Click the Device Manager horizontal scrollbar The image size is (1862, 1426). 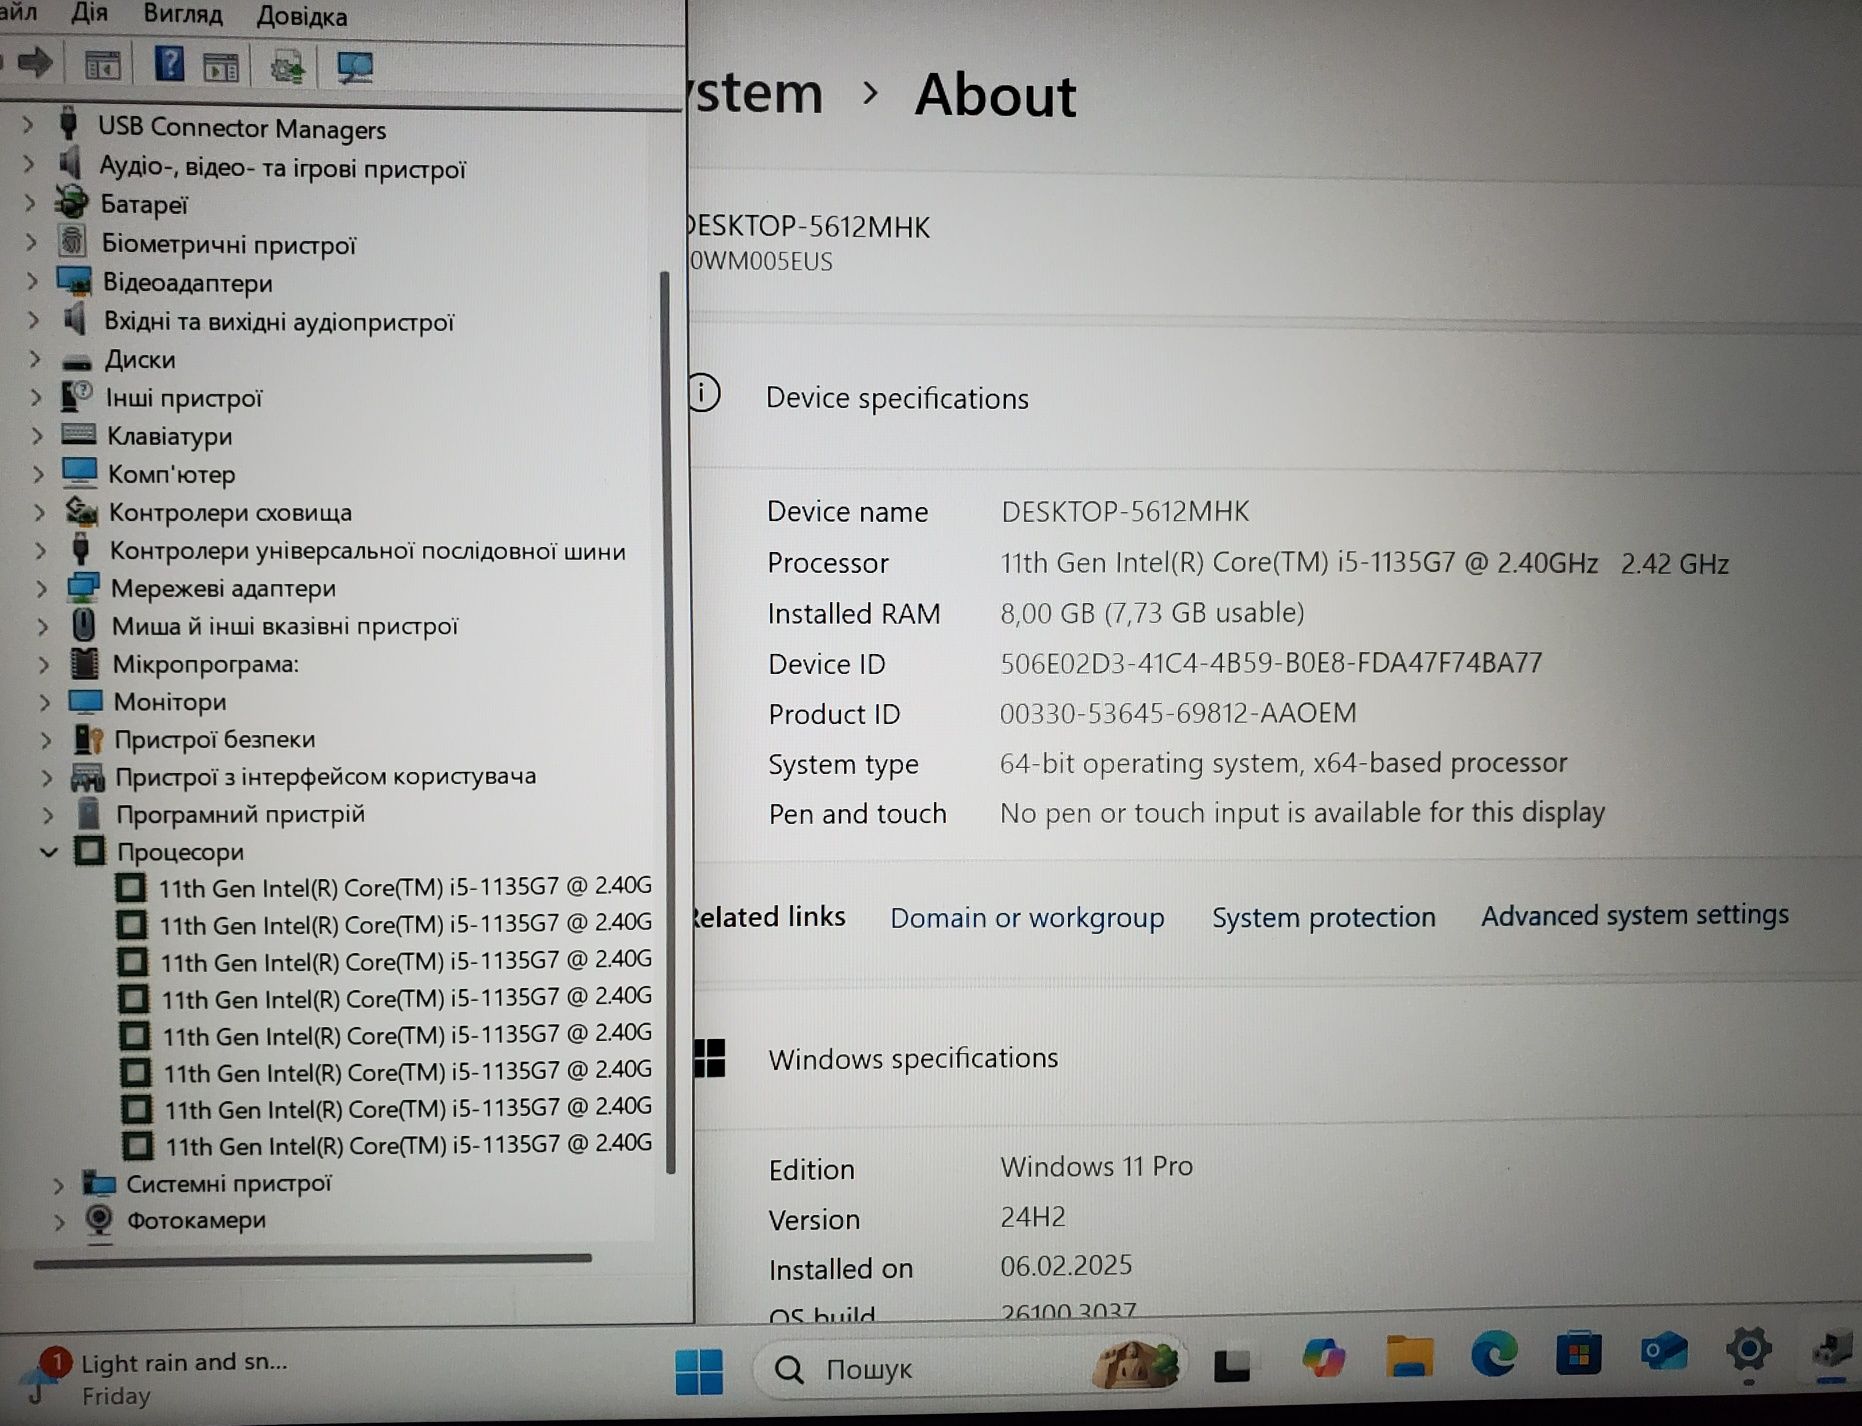click(312, 1260)
